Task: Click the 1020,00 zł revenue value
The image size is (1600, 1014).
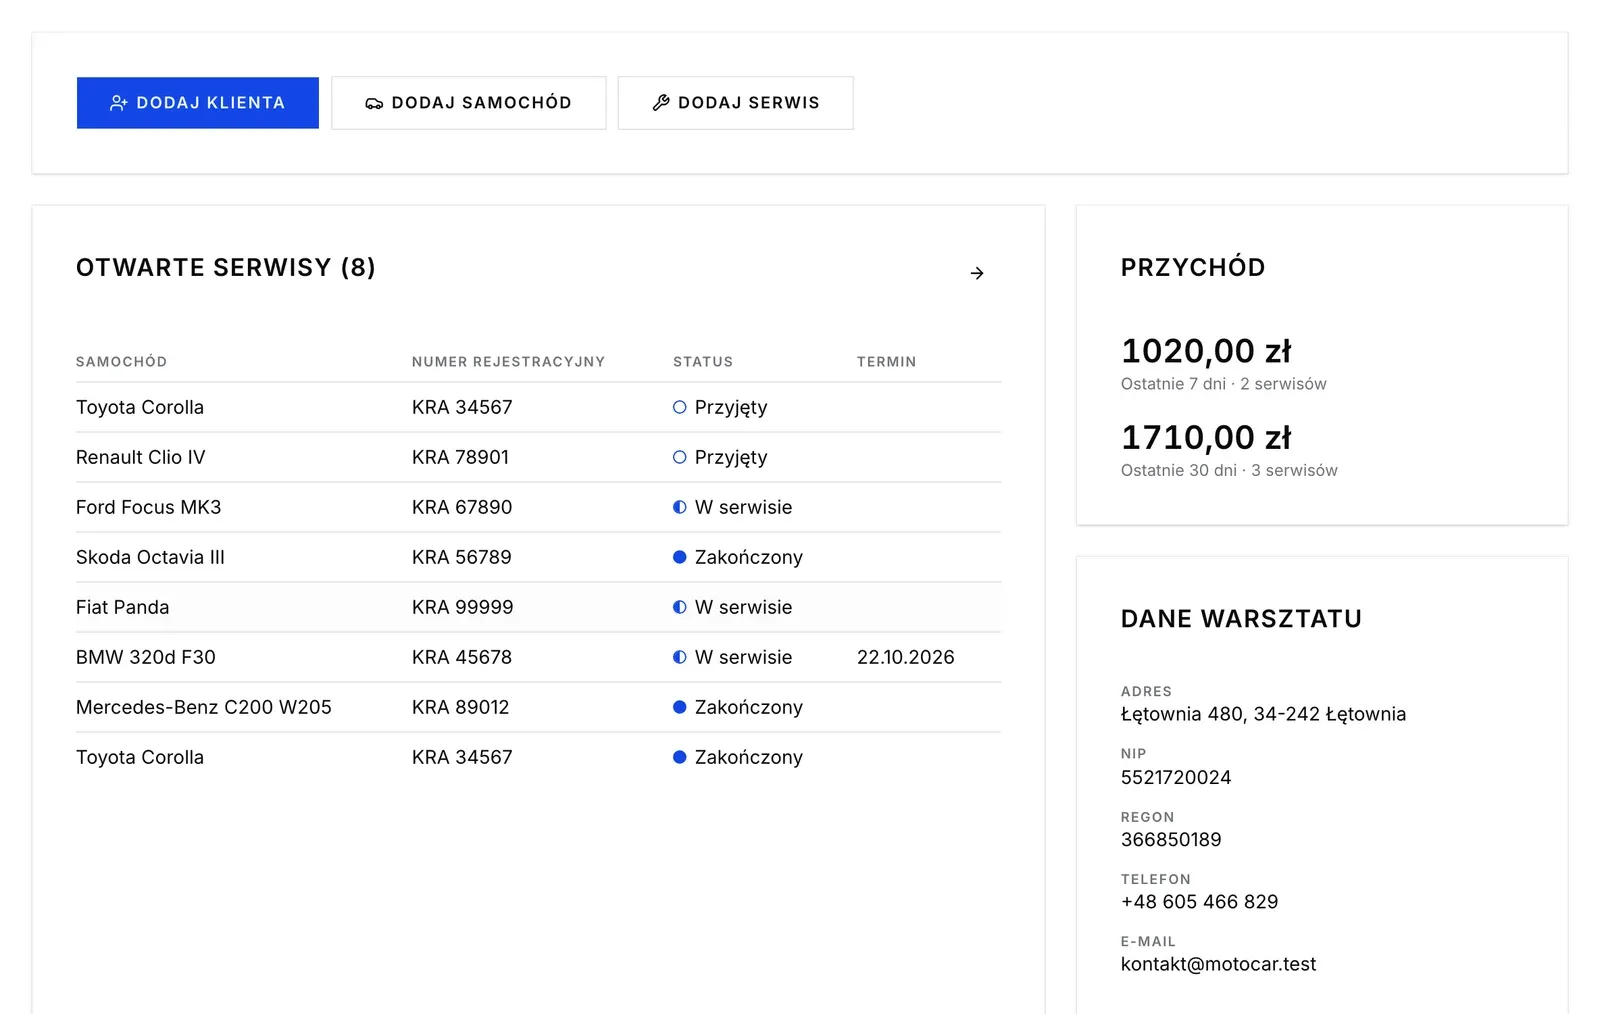Action: pos(1206,351)
